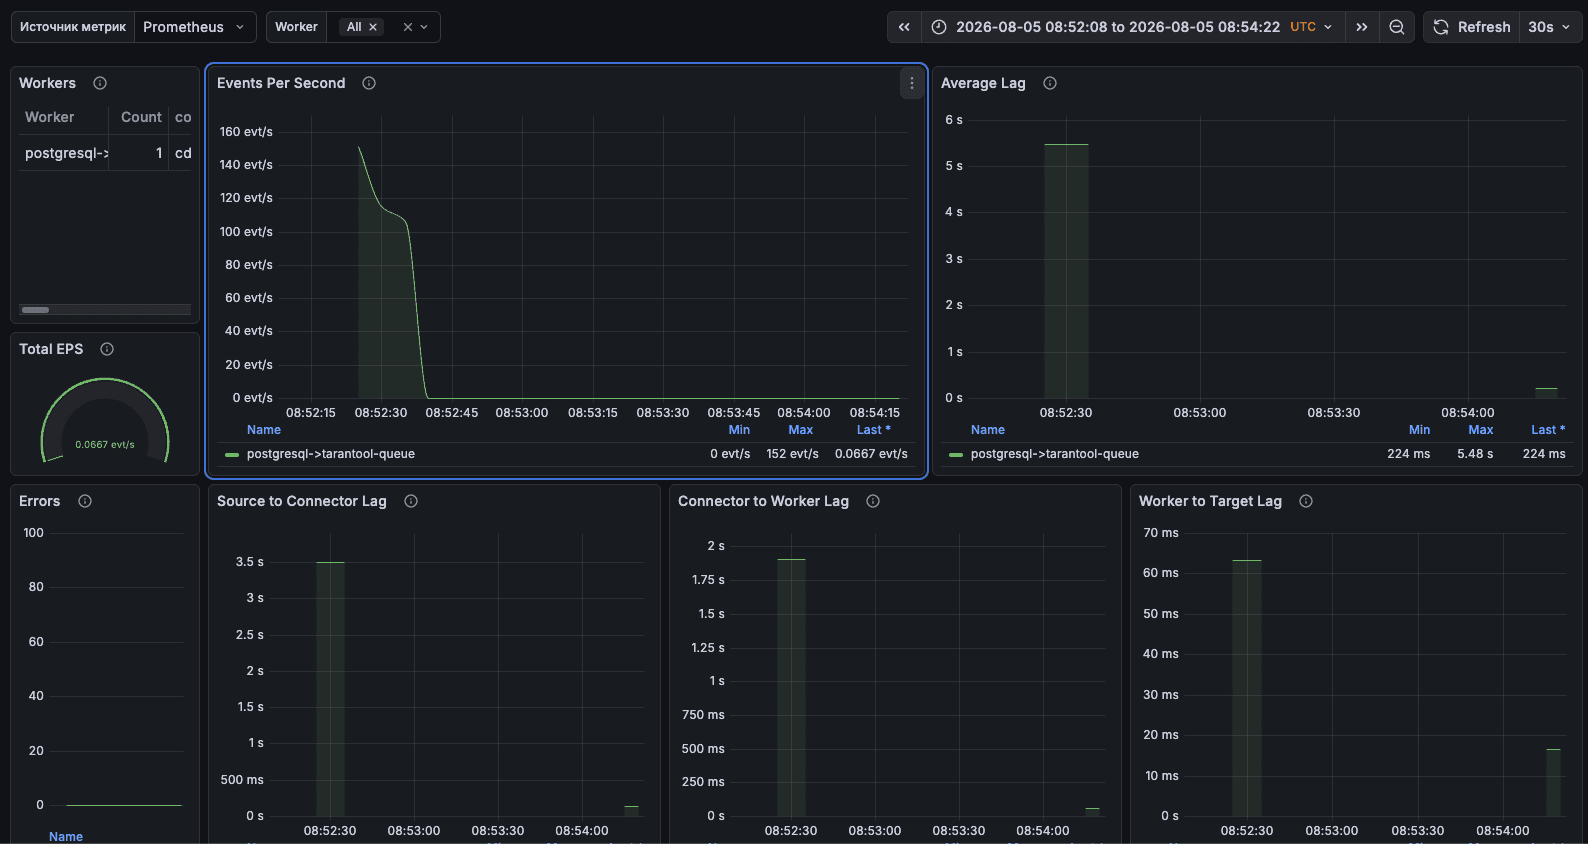Click the postgresql-> worker table cell
The width and height of the screenshot is (1588, 844).
point(66,153)
